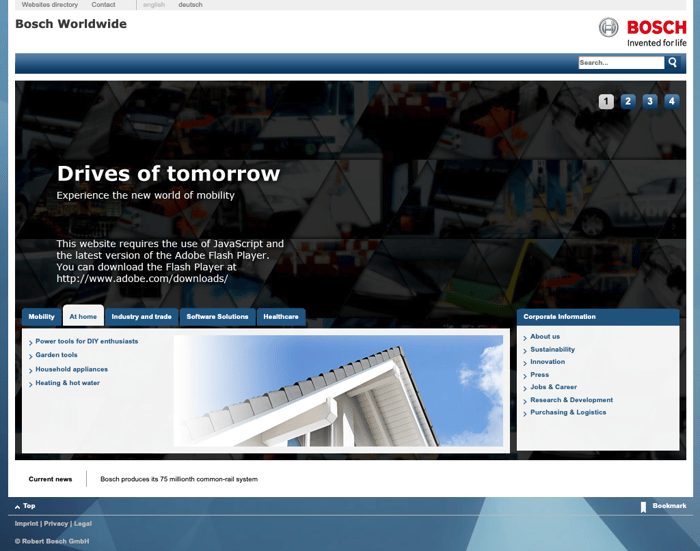Open the Imprint footer link
Viewport: 700px width, 551px height.
(x=26, y=524)
